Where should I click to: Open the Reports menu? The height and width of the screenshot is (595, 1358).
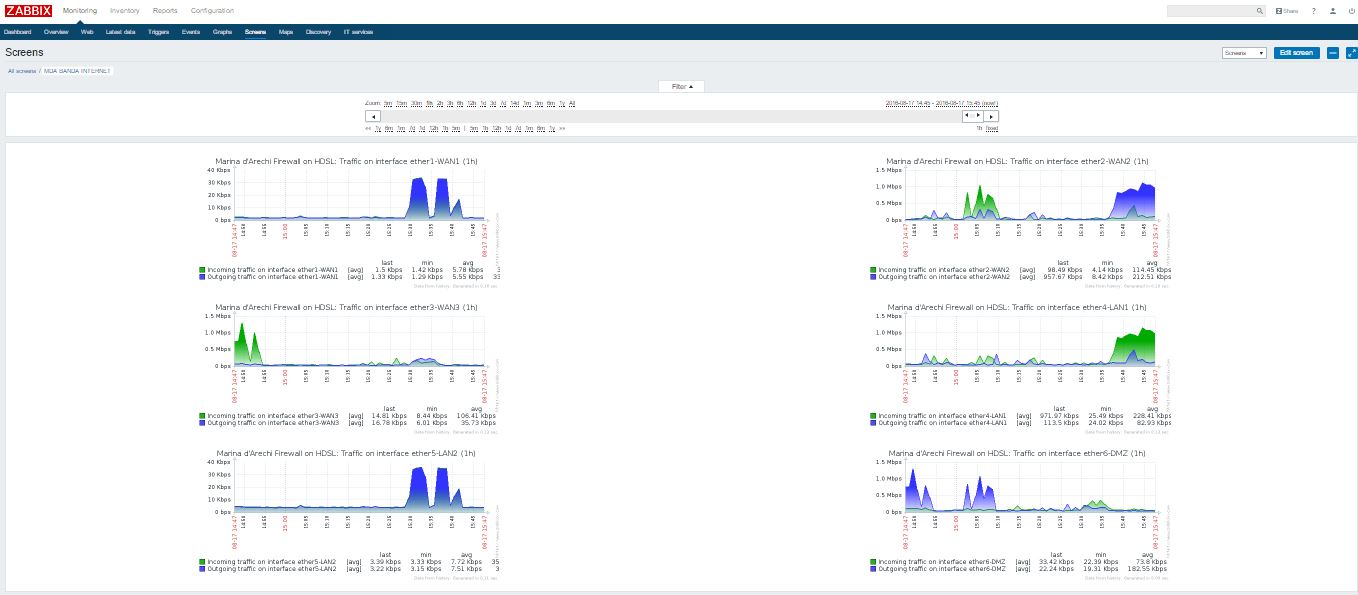pos(165,11)
